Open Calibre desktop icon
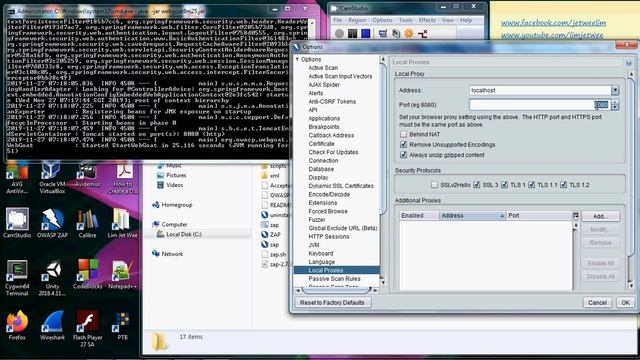The width and height of the screenshot is (640, 360). click(x=87, y=223)
